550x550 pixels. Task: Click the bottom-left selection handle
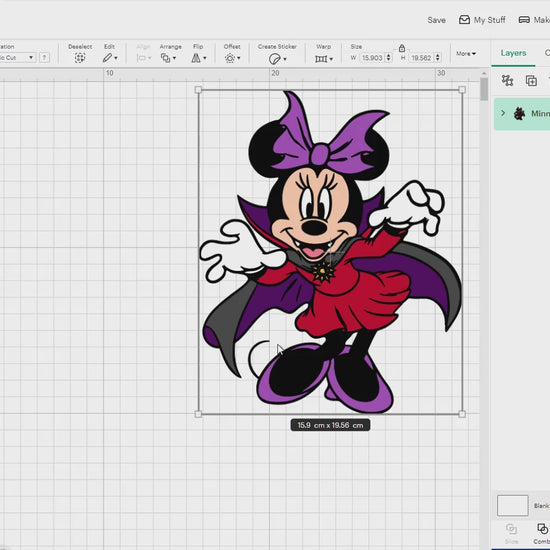click(x=198, y=414)
